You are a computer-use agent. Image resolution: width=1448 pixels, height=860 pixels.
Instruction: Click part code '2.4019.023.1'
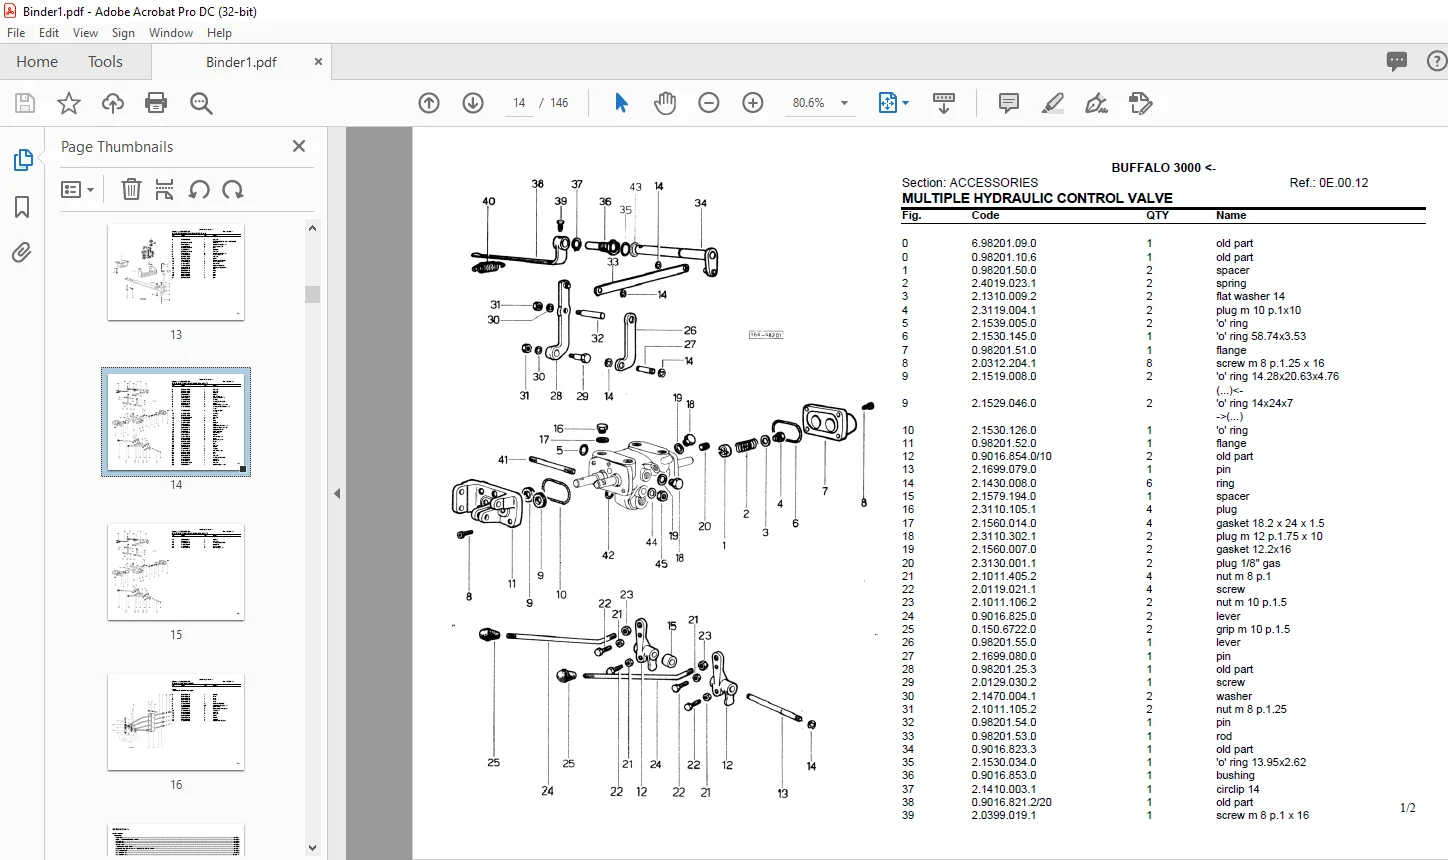1004,284
